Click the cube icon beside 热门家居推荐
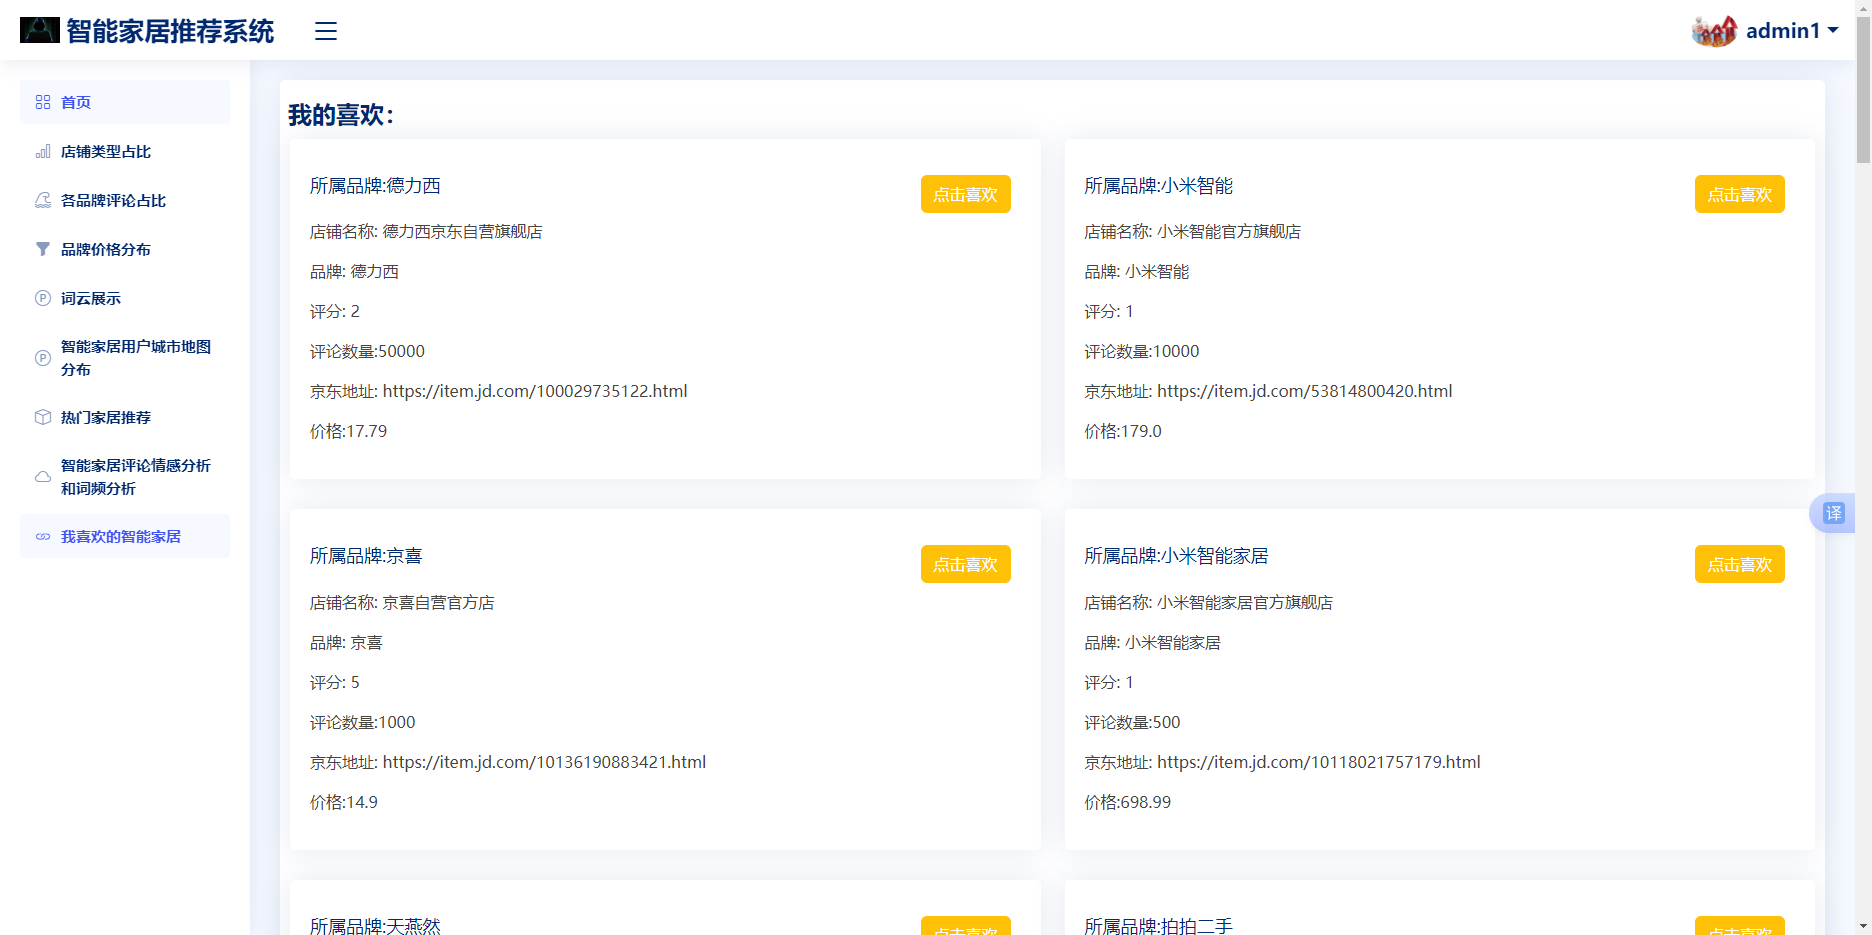The image size is (1872, 935). [x=43, y=417]
